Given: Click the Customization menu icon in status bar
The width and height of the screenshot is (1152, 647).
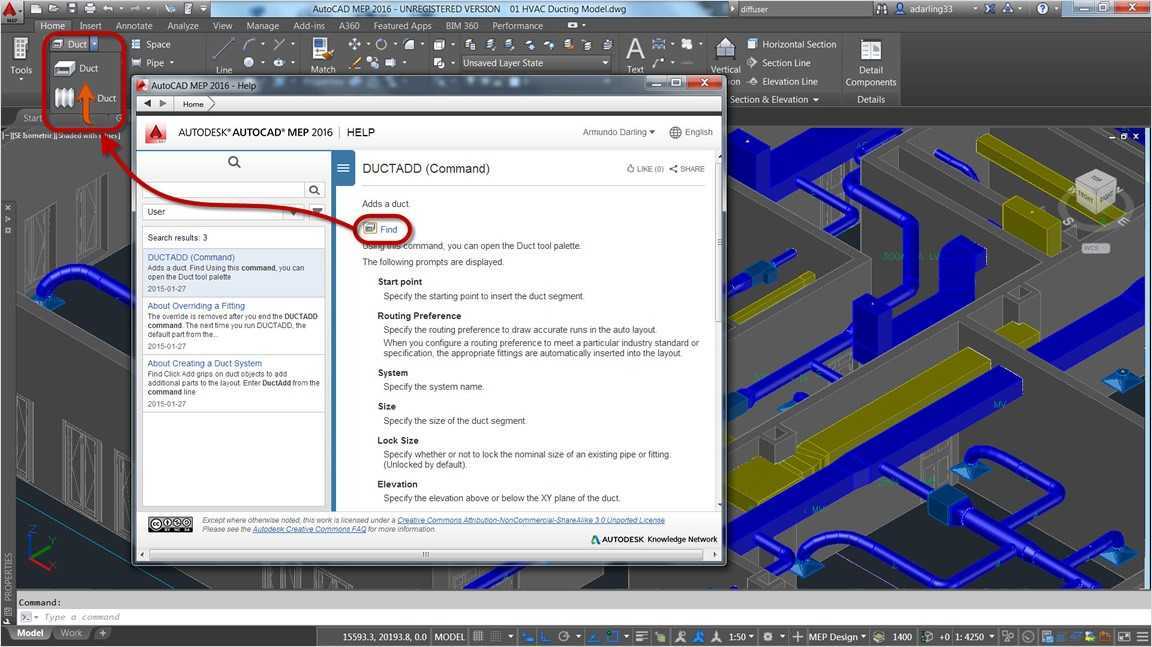Looking at the screenshot, I should [x=1142, y=637].
